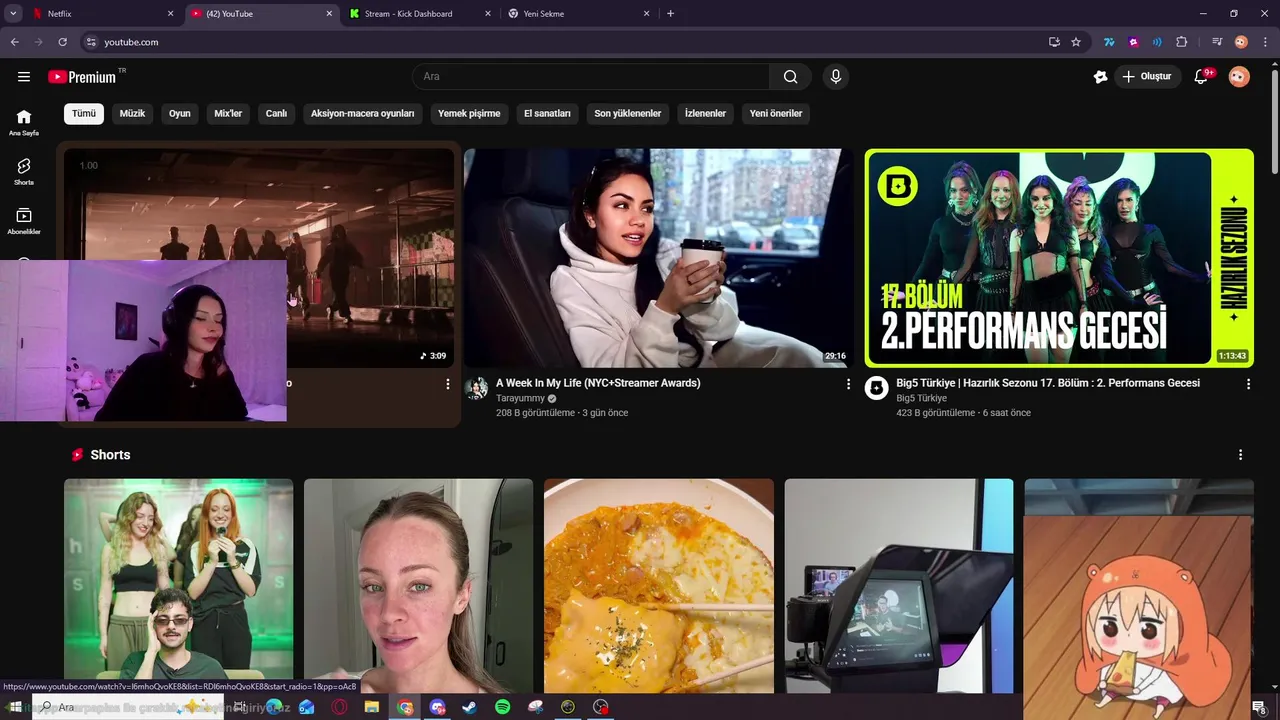Click the Oluştur create button
This screenshot has height=720, width=1280.
coord(1149,77)
